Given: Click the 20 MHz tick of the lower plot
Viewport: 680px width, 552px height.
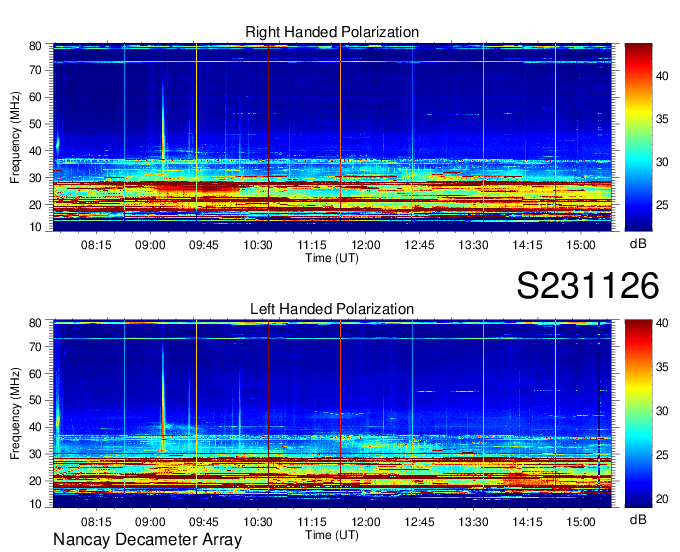Looking at the screenshot, I should point(35,481).
